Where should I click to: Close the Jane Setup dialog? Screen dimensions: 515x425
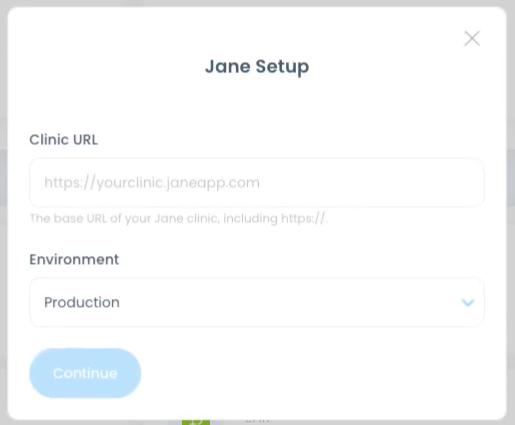472,39
